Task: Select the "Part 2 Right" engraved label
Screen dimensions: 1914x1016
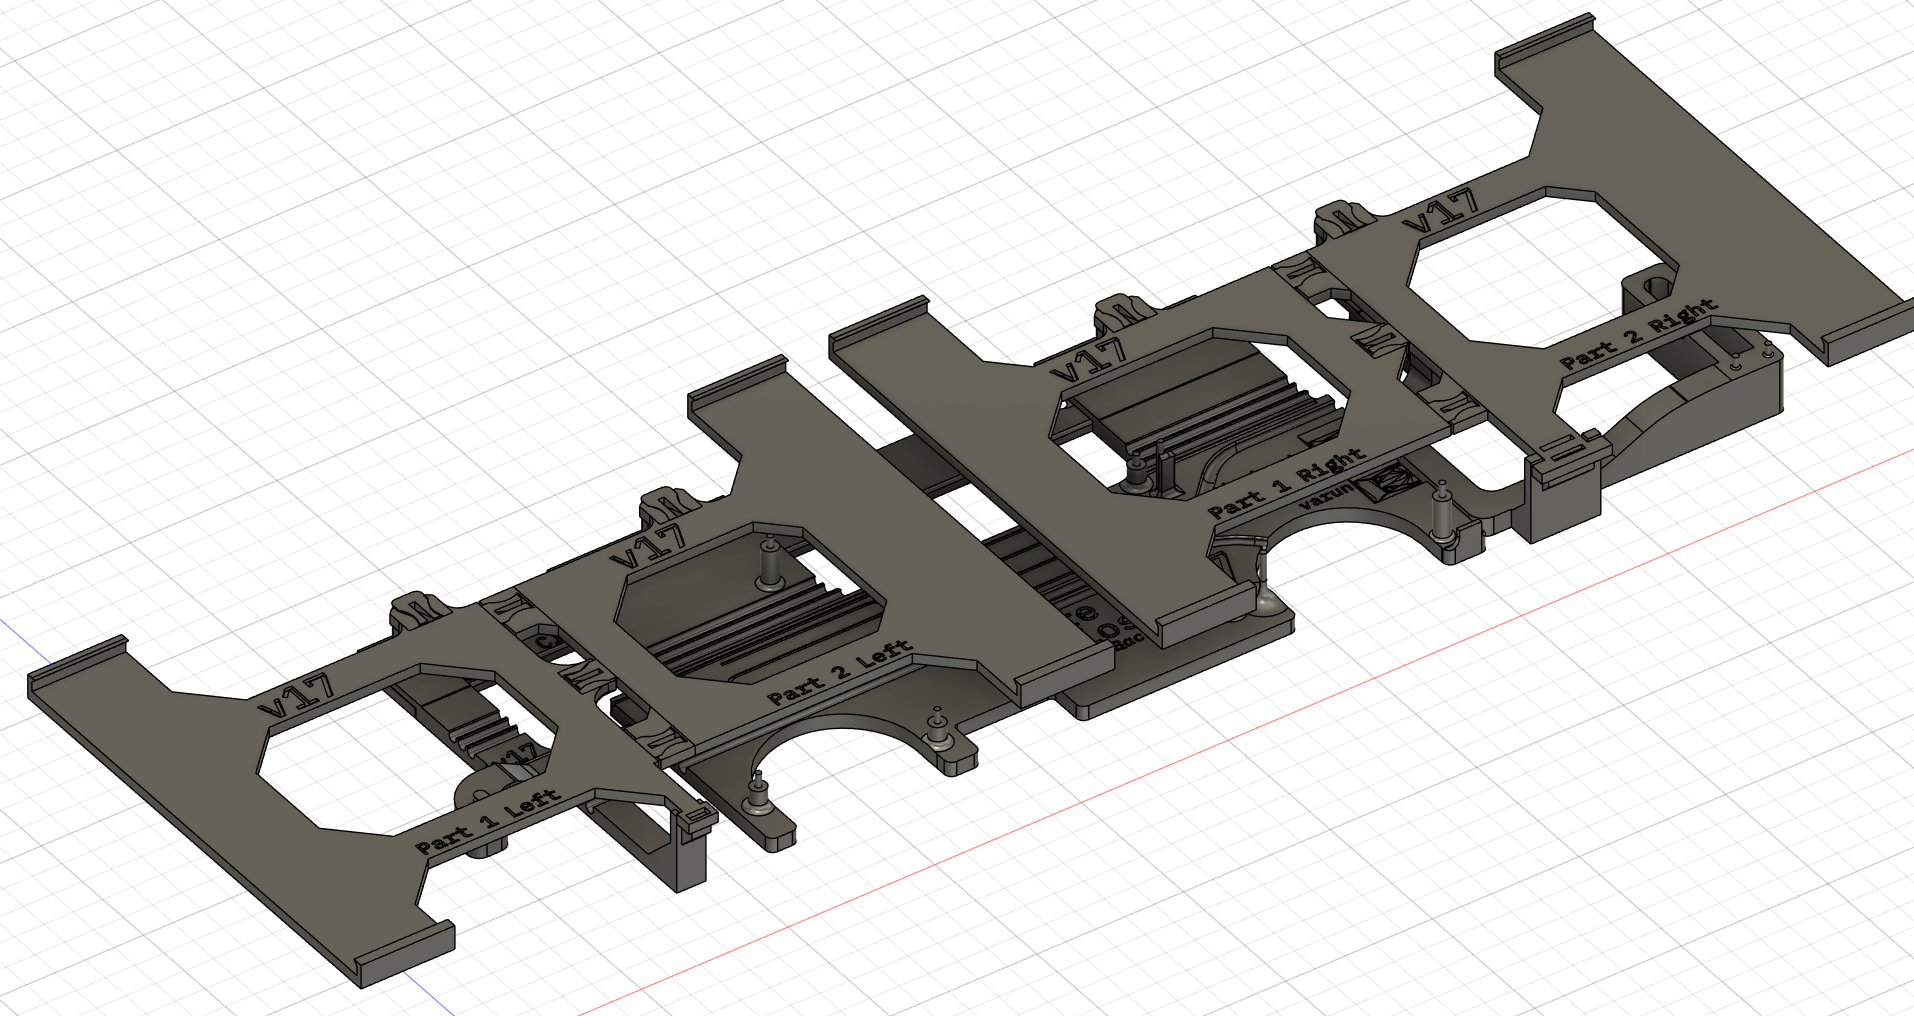Action: point(1638,335)
